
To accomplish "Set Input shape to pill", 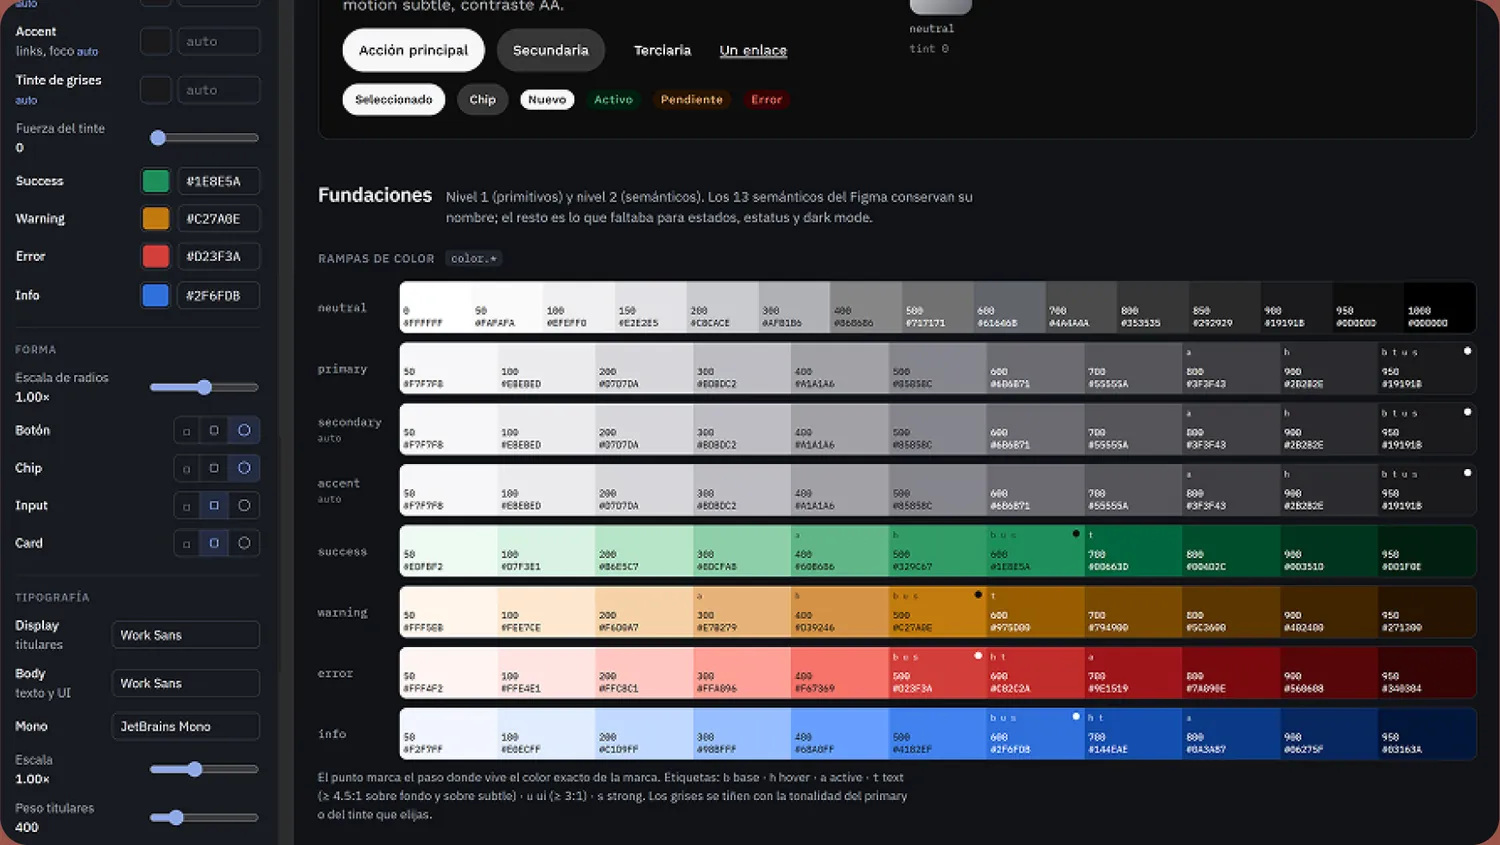I will click(x=244, y=506).
